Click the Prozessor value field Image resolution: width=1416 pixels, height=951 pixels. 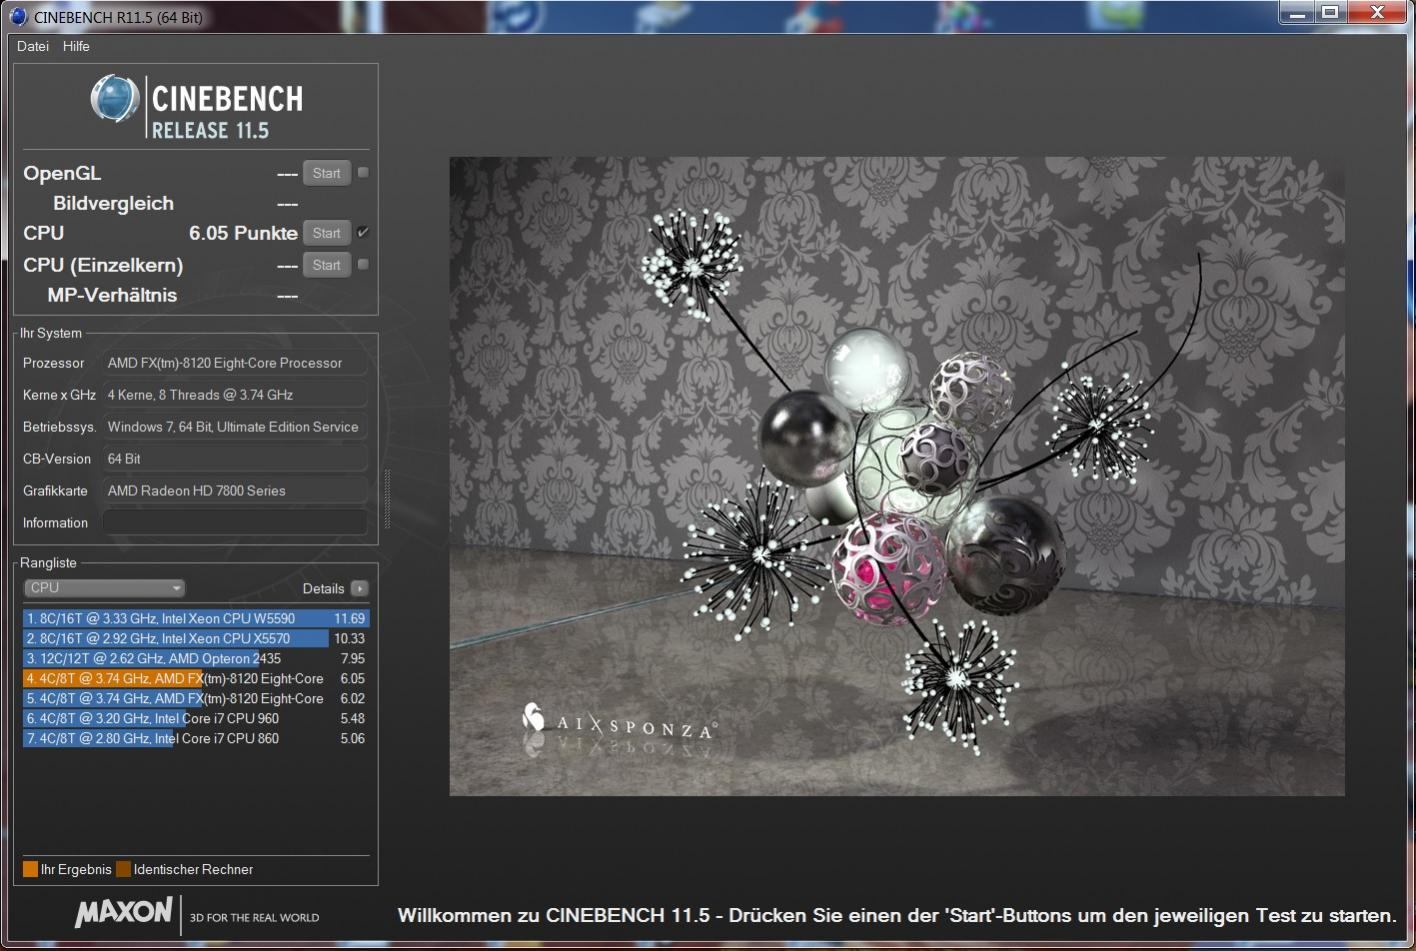click(235, 363)
